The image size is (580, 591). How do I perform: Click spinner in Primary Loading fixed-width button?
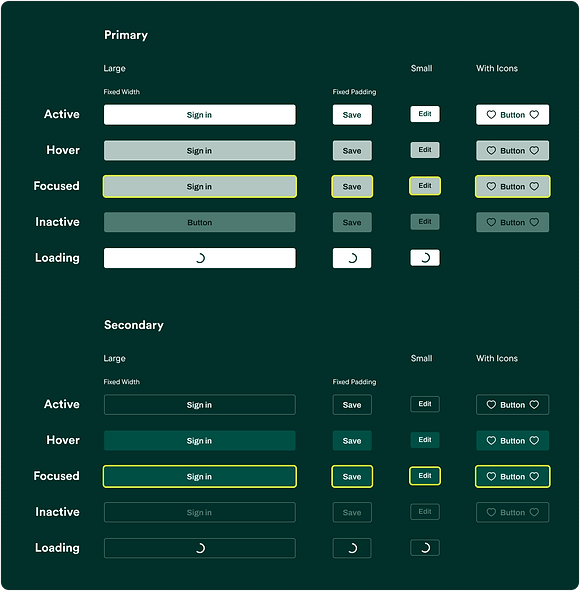[x=200, y=258]
